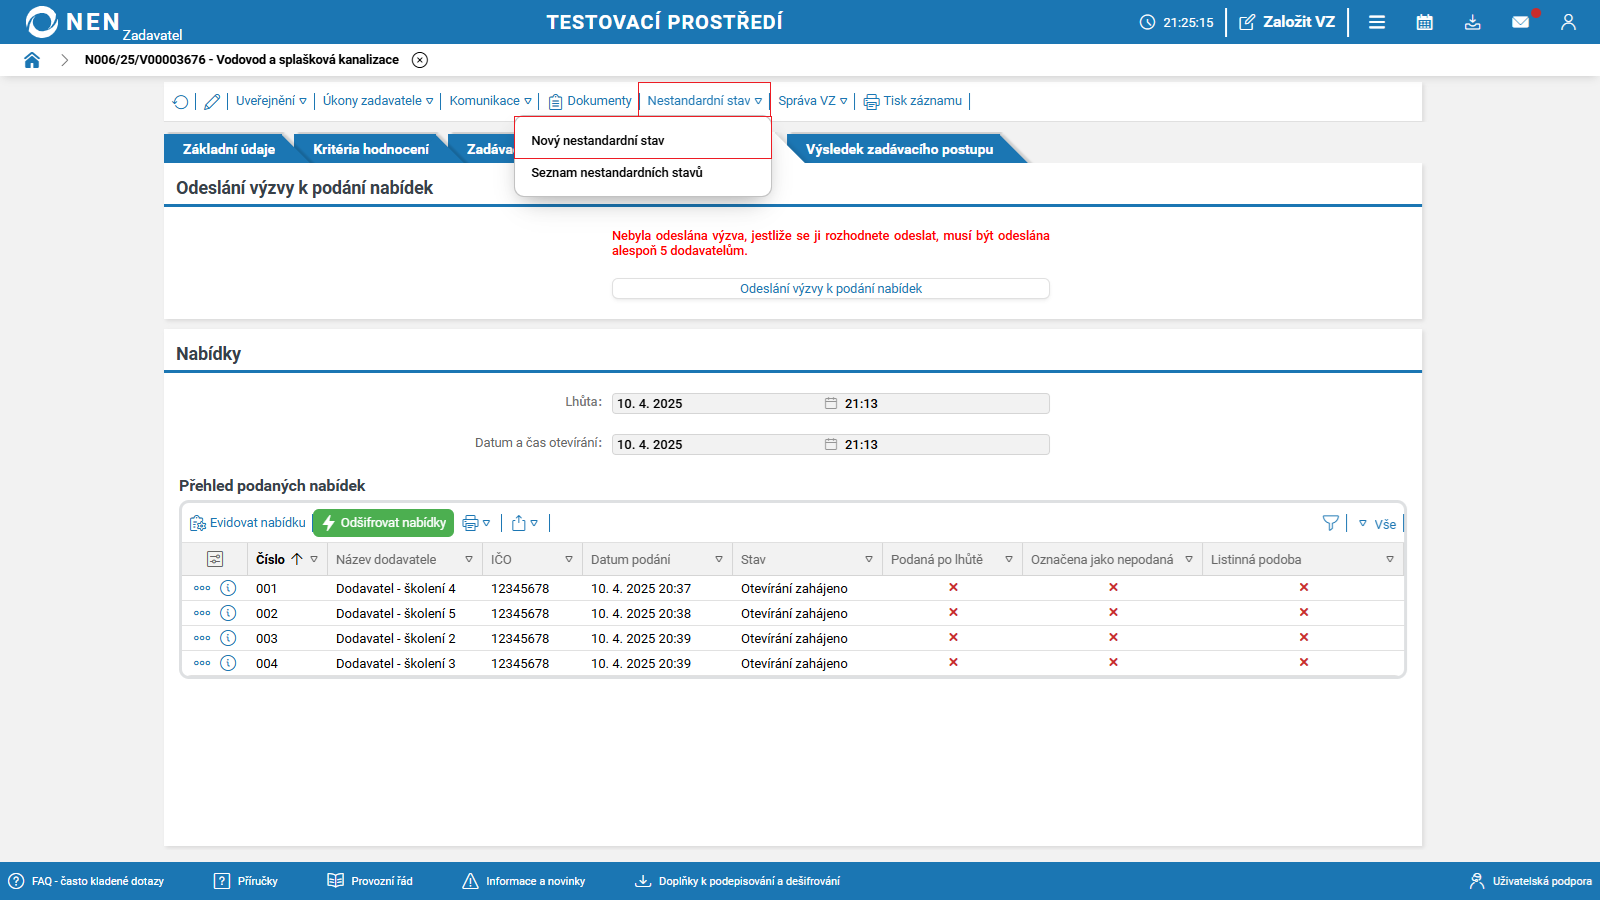Open the Lhůta calendar picker icon

coord(830,404)
